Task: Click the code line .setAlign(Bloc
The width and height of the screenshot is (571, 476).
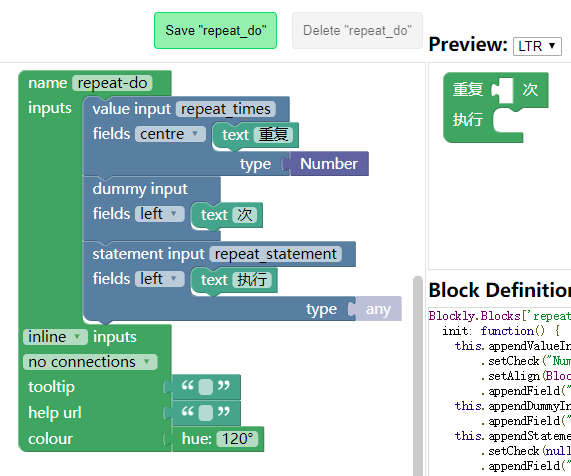Action: coord(525,376)
